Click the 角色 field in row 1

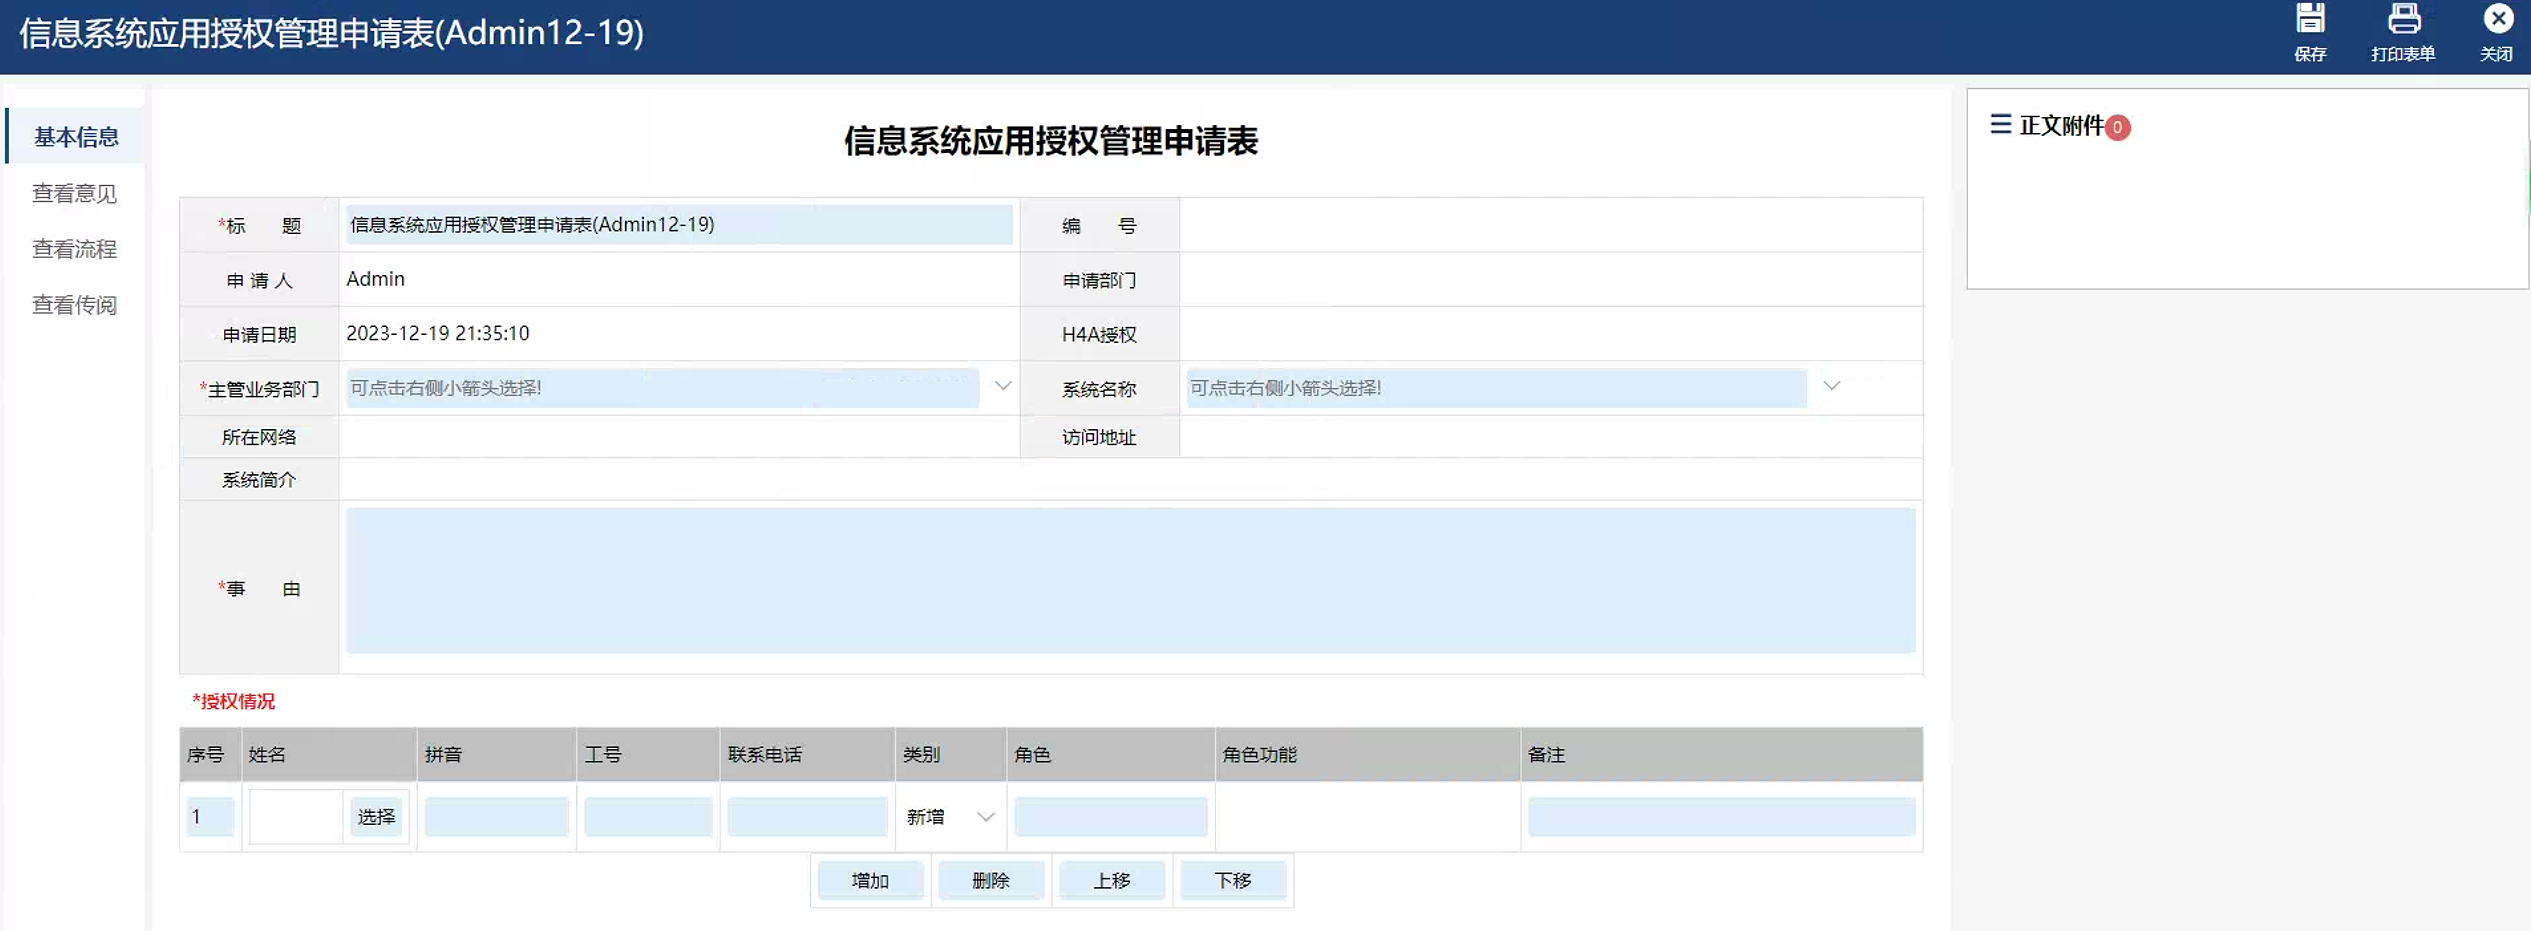click(1110, 817)
